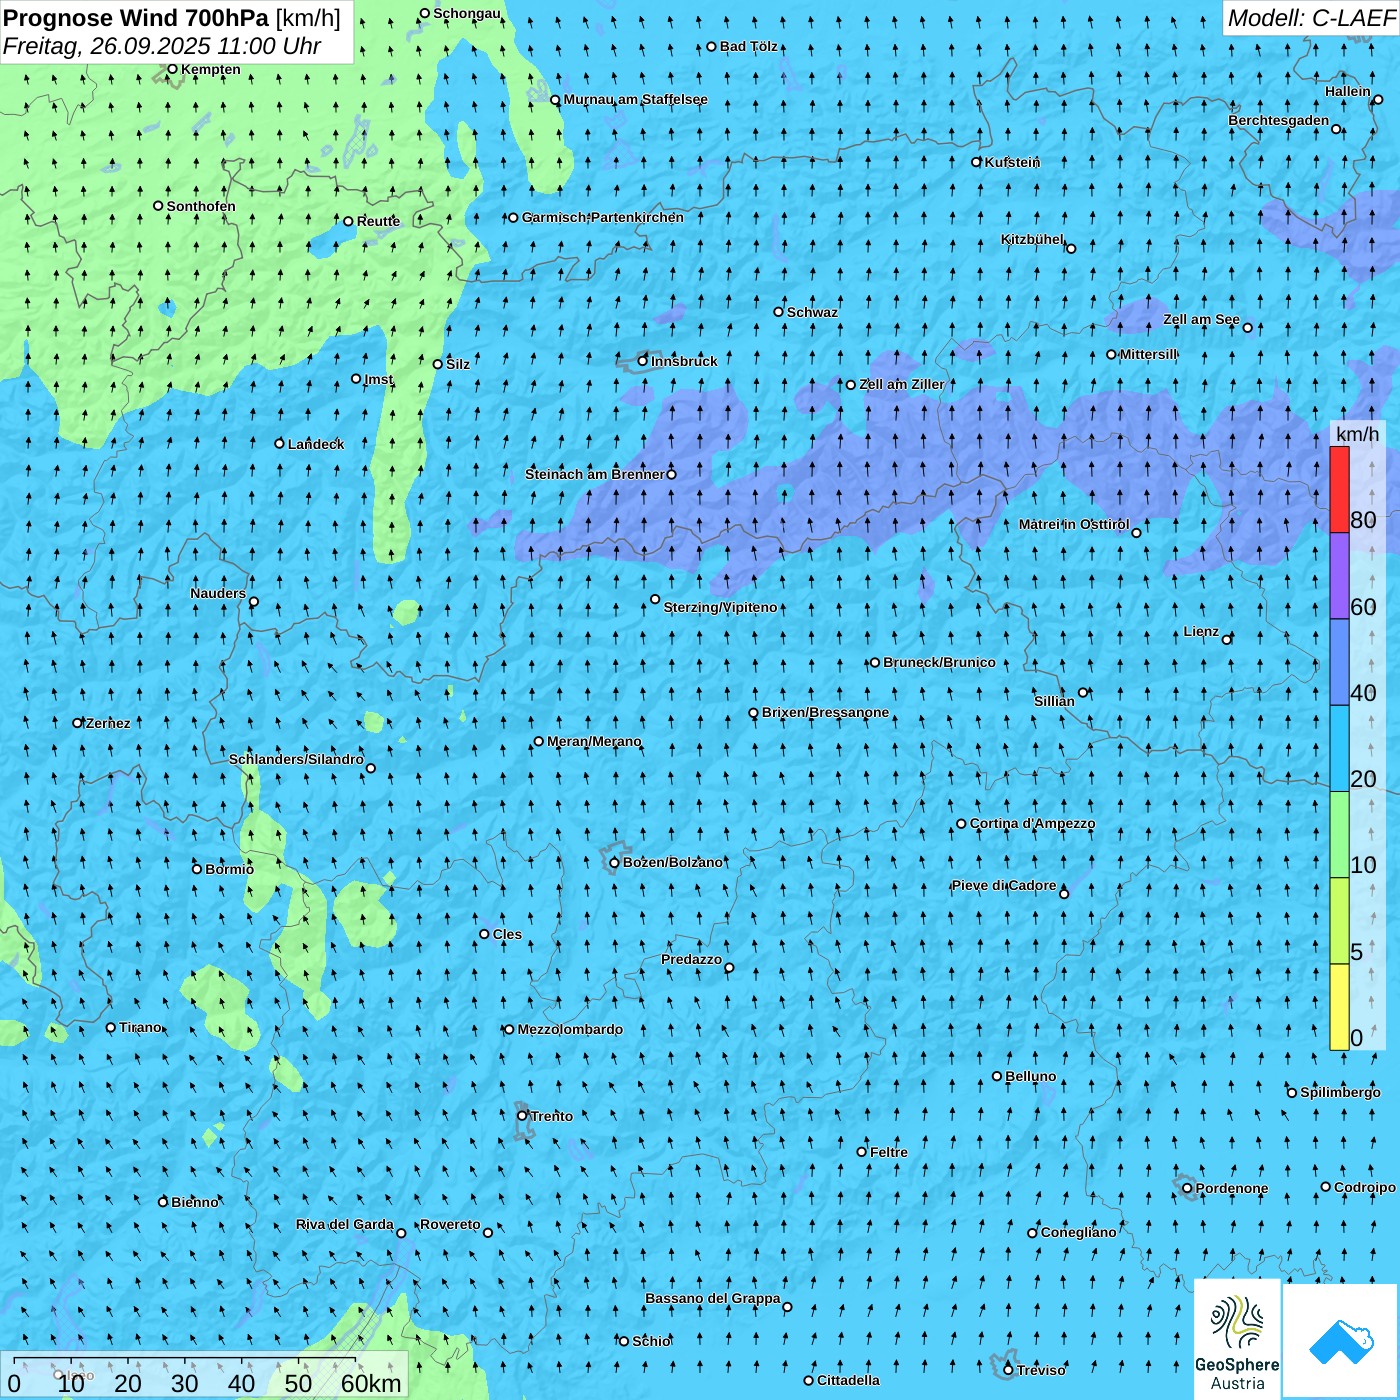The height and width of the screenshot is (1400, 1400).
Task: Click the Trento city marker circle
Action: click(522, 1116)
